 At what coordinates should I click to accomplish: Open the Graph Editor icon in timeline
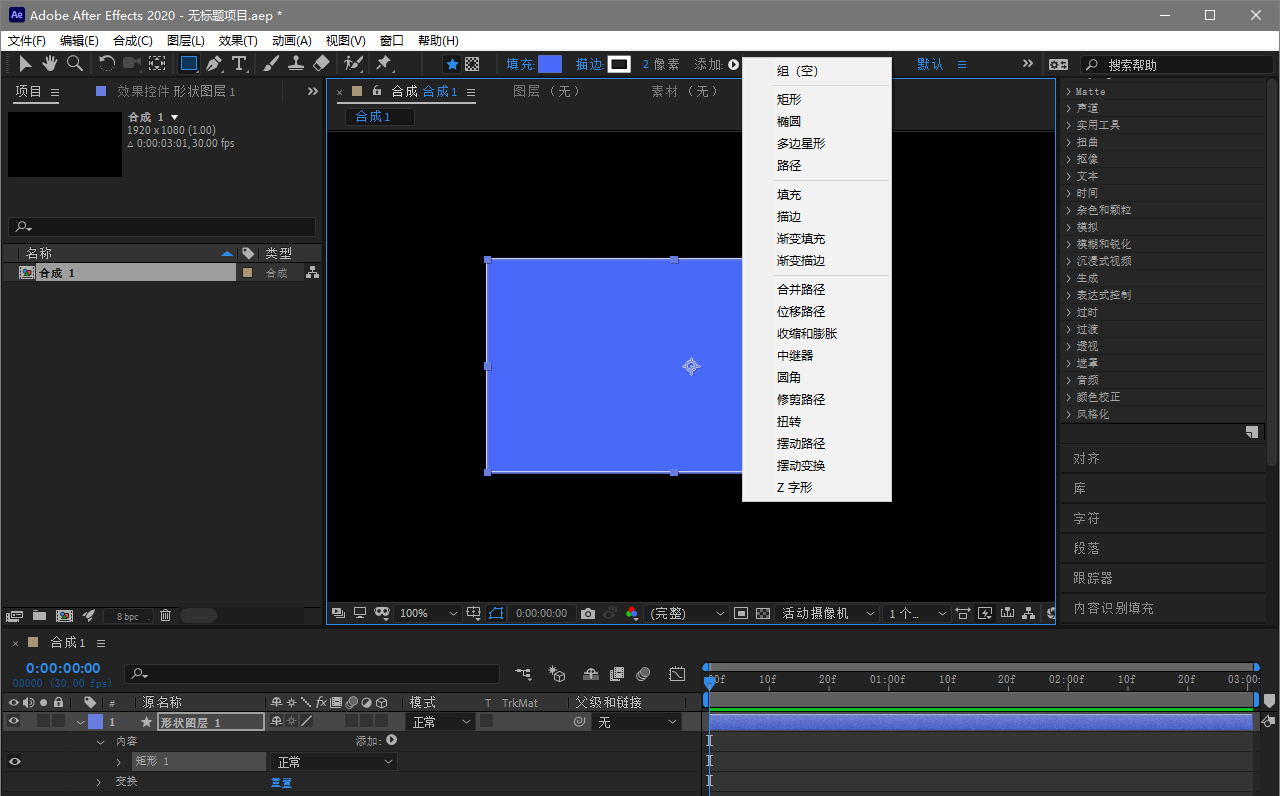(x=677, y=674)
